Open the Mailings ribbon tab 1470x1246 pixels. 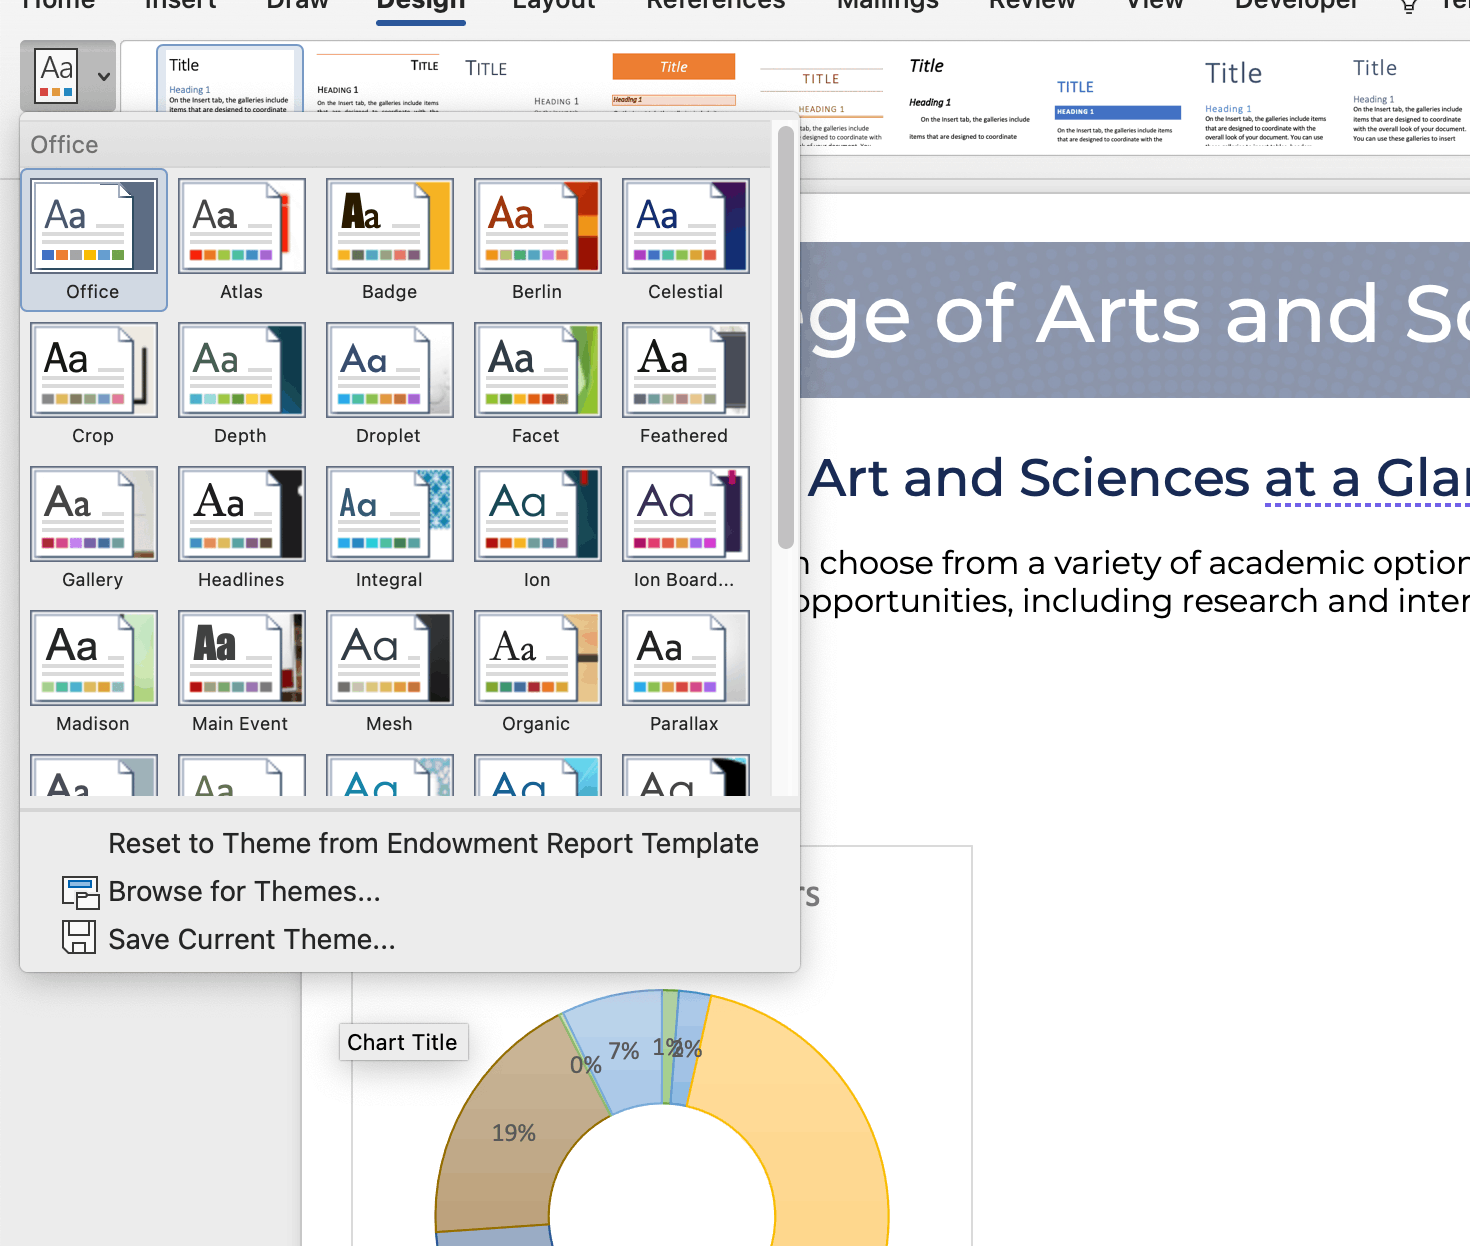tap(888, 4)
